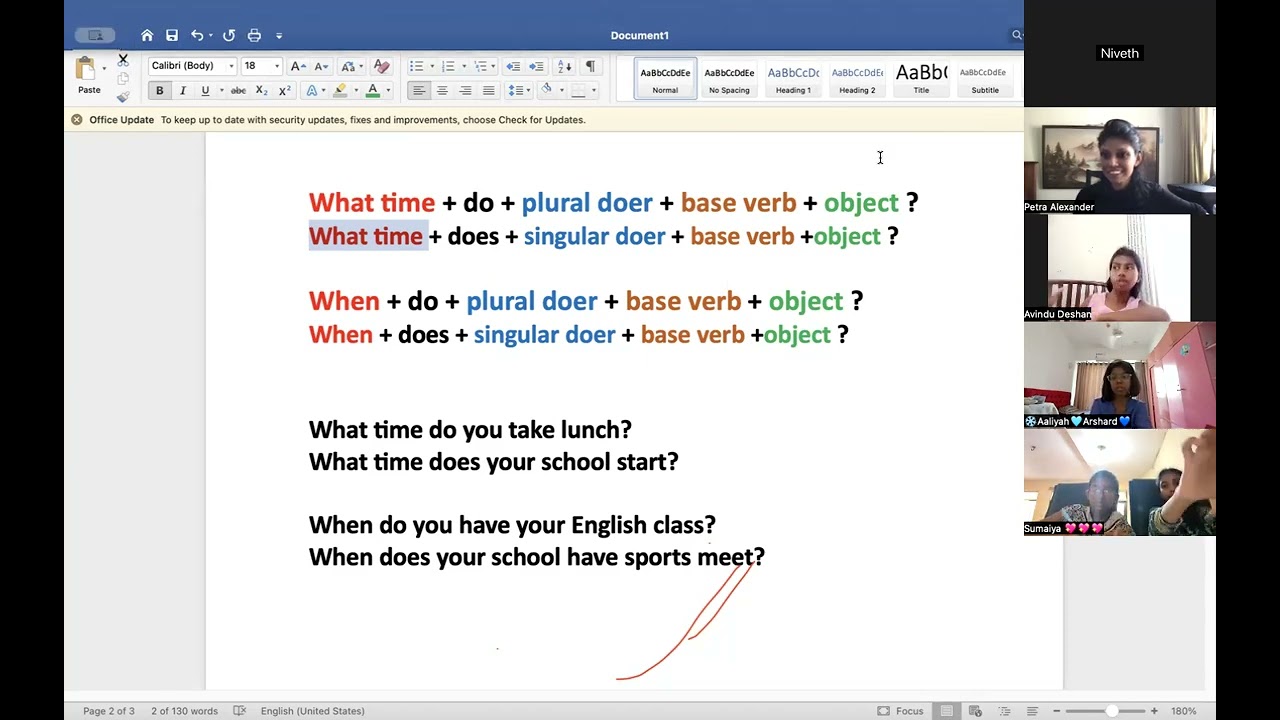Screen dimensions: 1280x720
Task: Apply the Heading 1 style
Action: click(793, 79)
